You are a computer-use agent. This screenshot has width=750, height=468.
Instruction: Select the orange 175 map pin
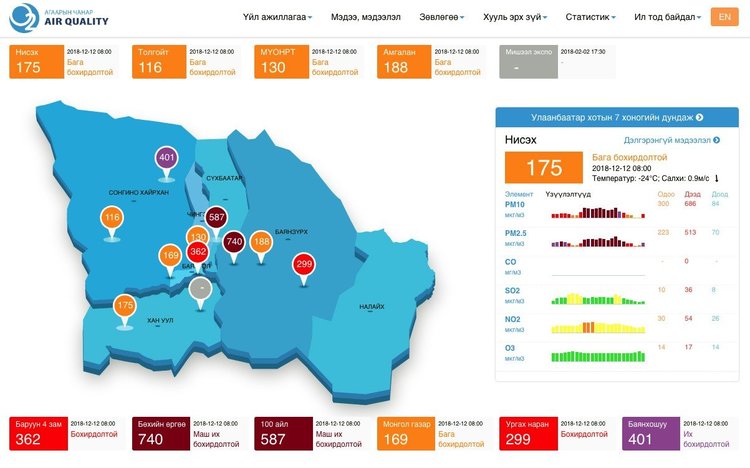pyautogui.click(x=125, y=305)
